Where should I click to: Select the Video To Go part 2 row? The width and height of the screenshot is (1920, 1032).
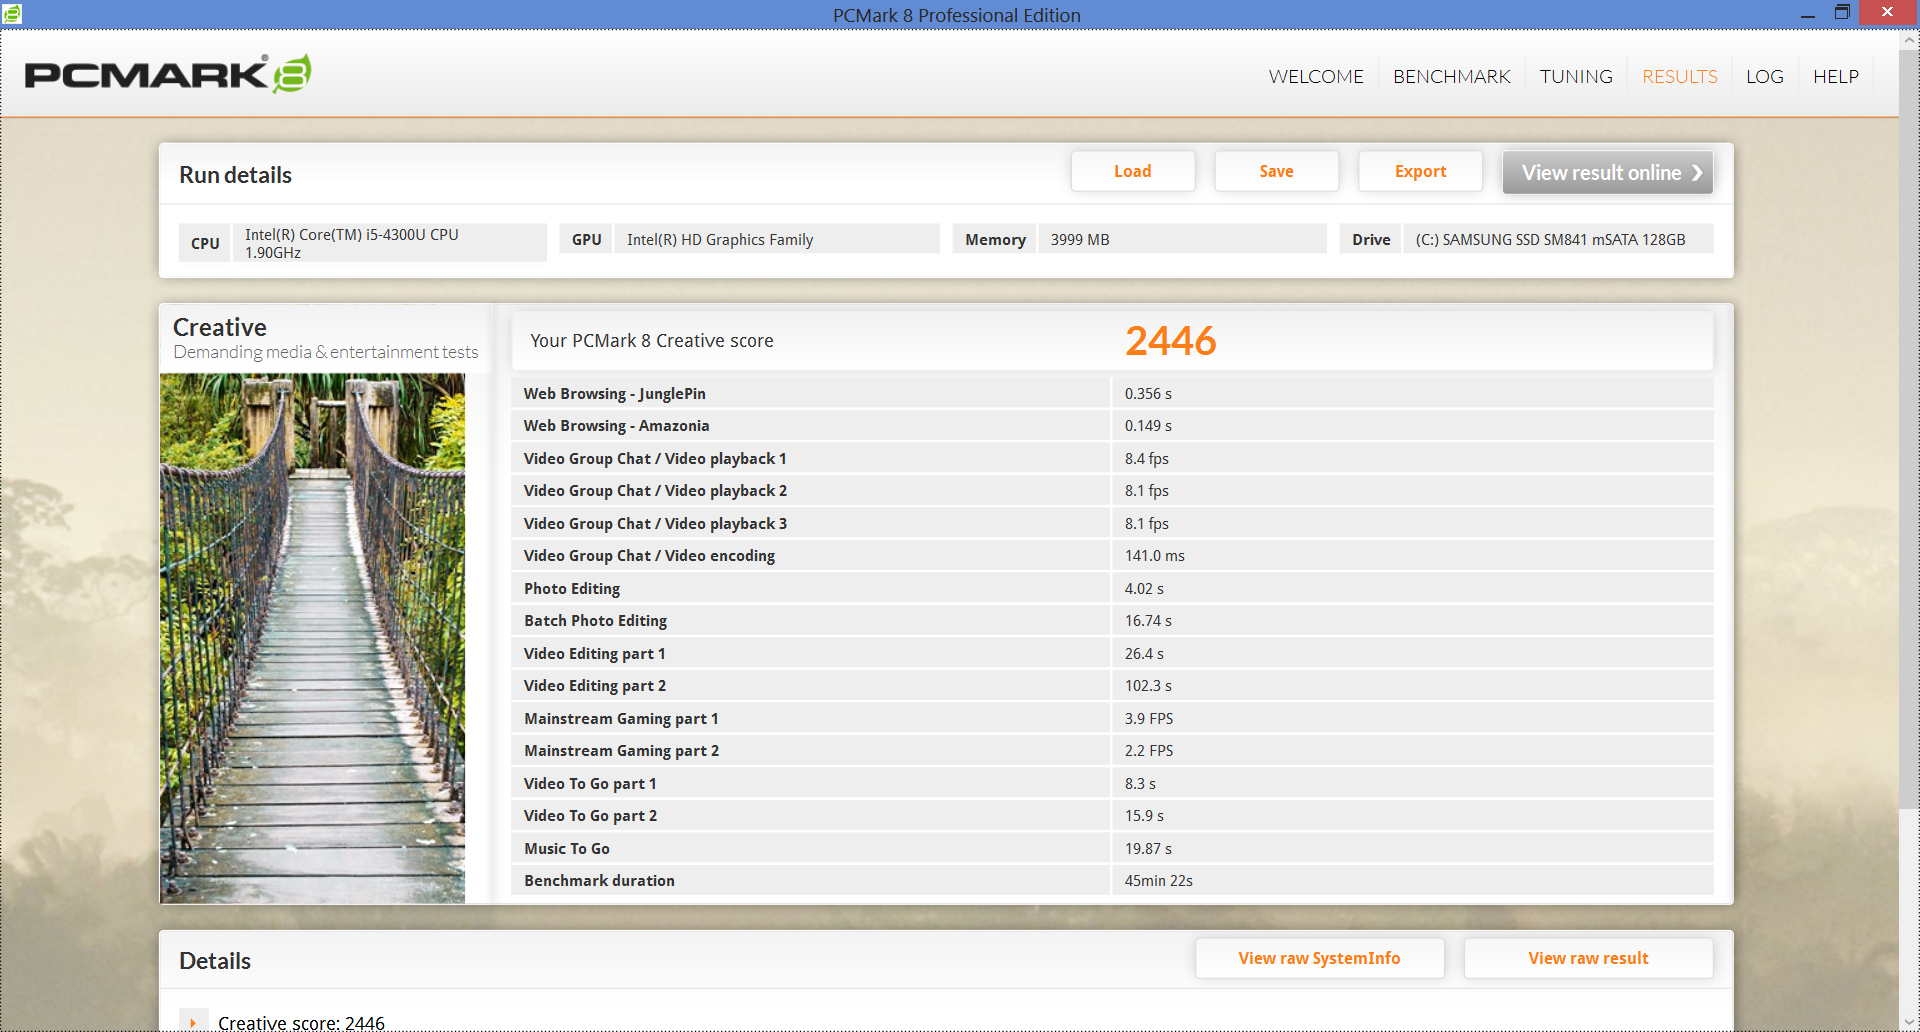[1112, 816]
